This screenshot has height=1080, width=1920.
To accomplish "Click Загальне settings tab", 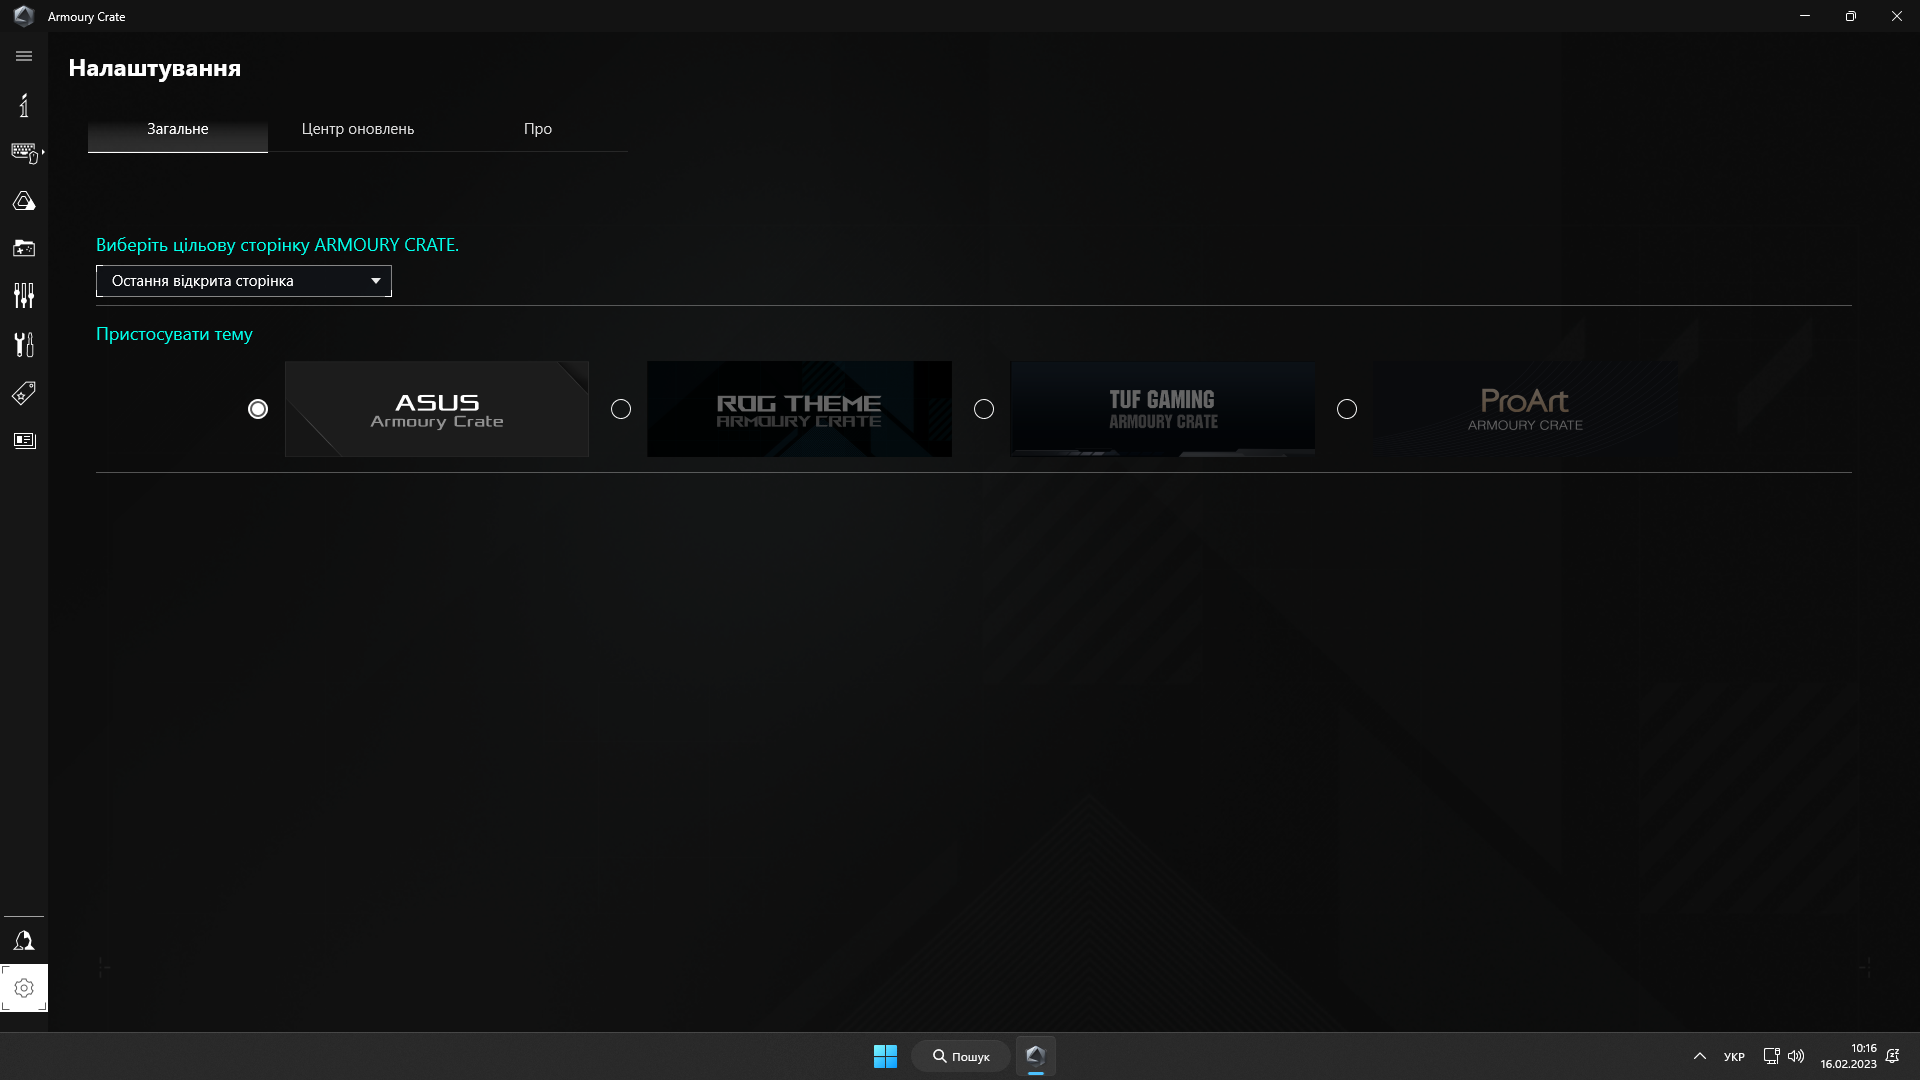I will point(177,128).
